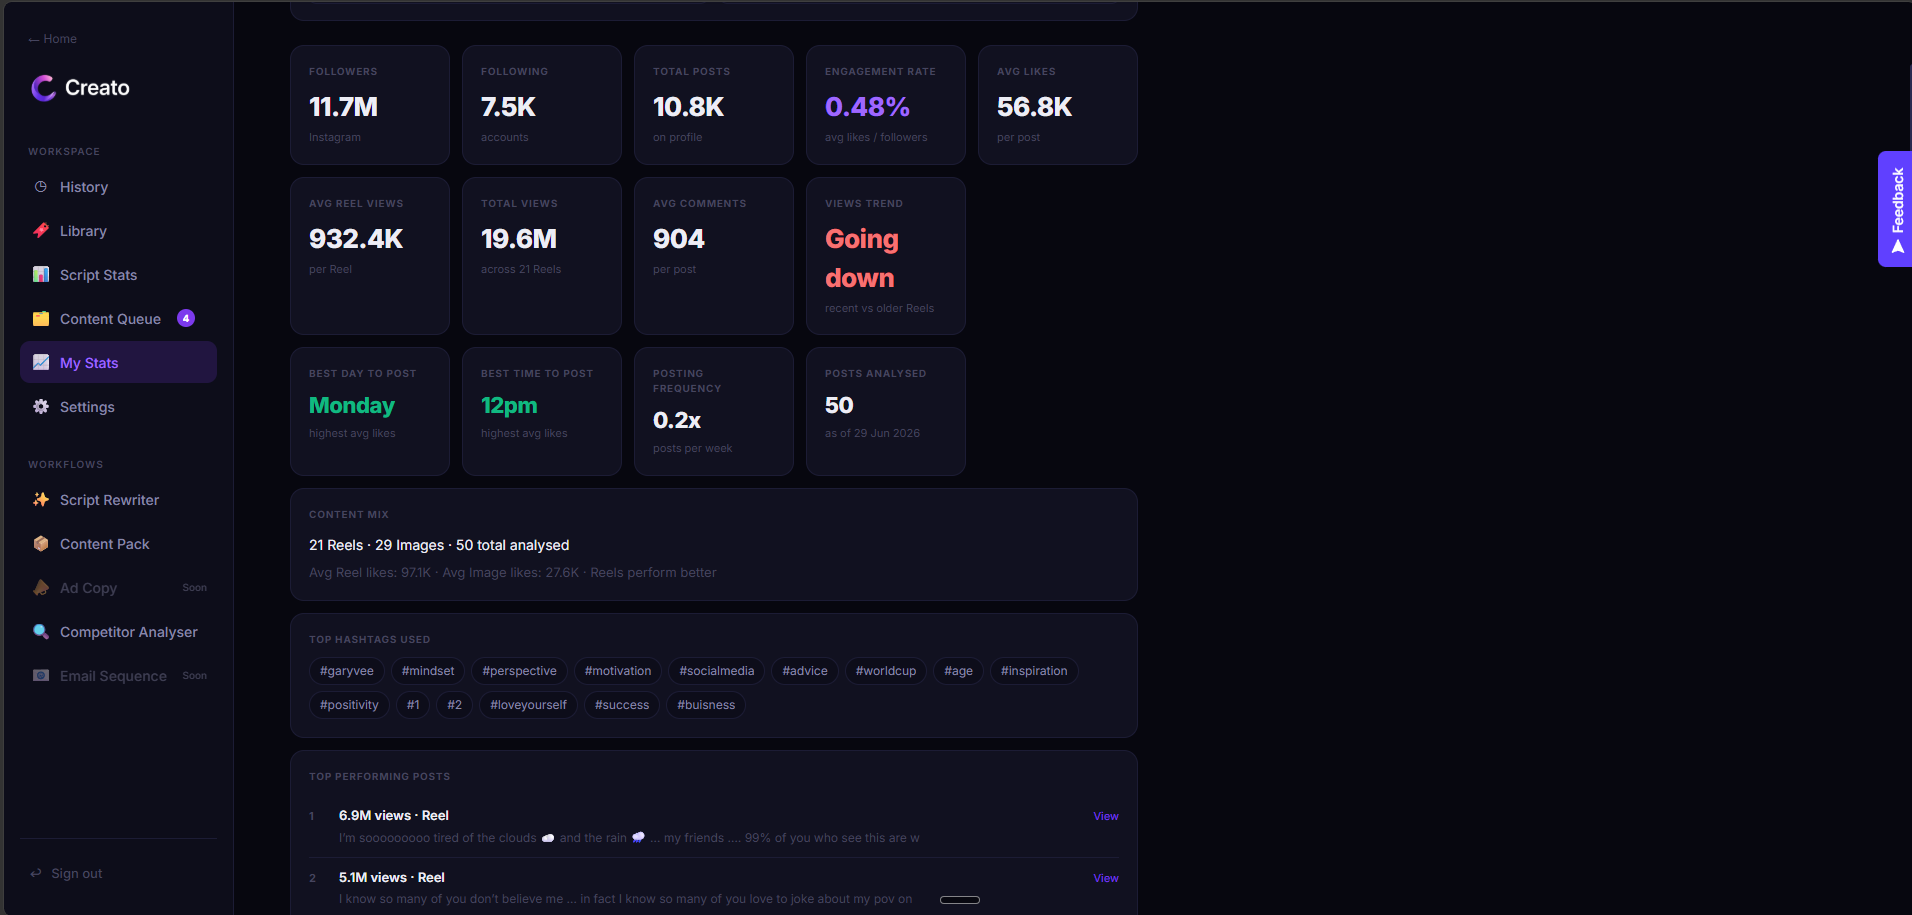The width and height of the screenshot is (1912, 915).
Task: Click the Avg Reel Views 932.4K value
Action: [x=356, y=239]
